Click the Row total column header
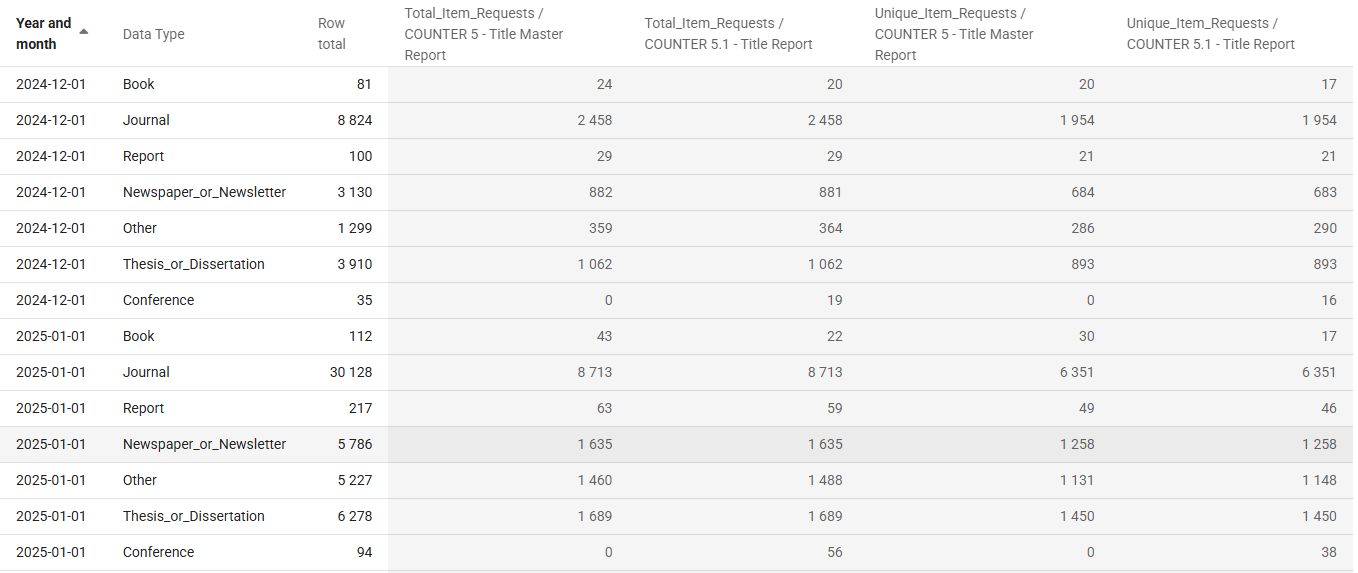The image size is (1358, 573). pyautogui.click(x=332, y=34)
